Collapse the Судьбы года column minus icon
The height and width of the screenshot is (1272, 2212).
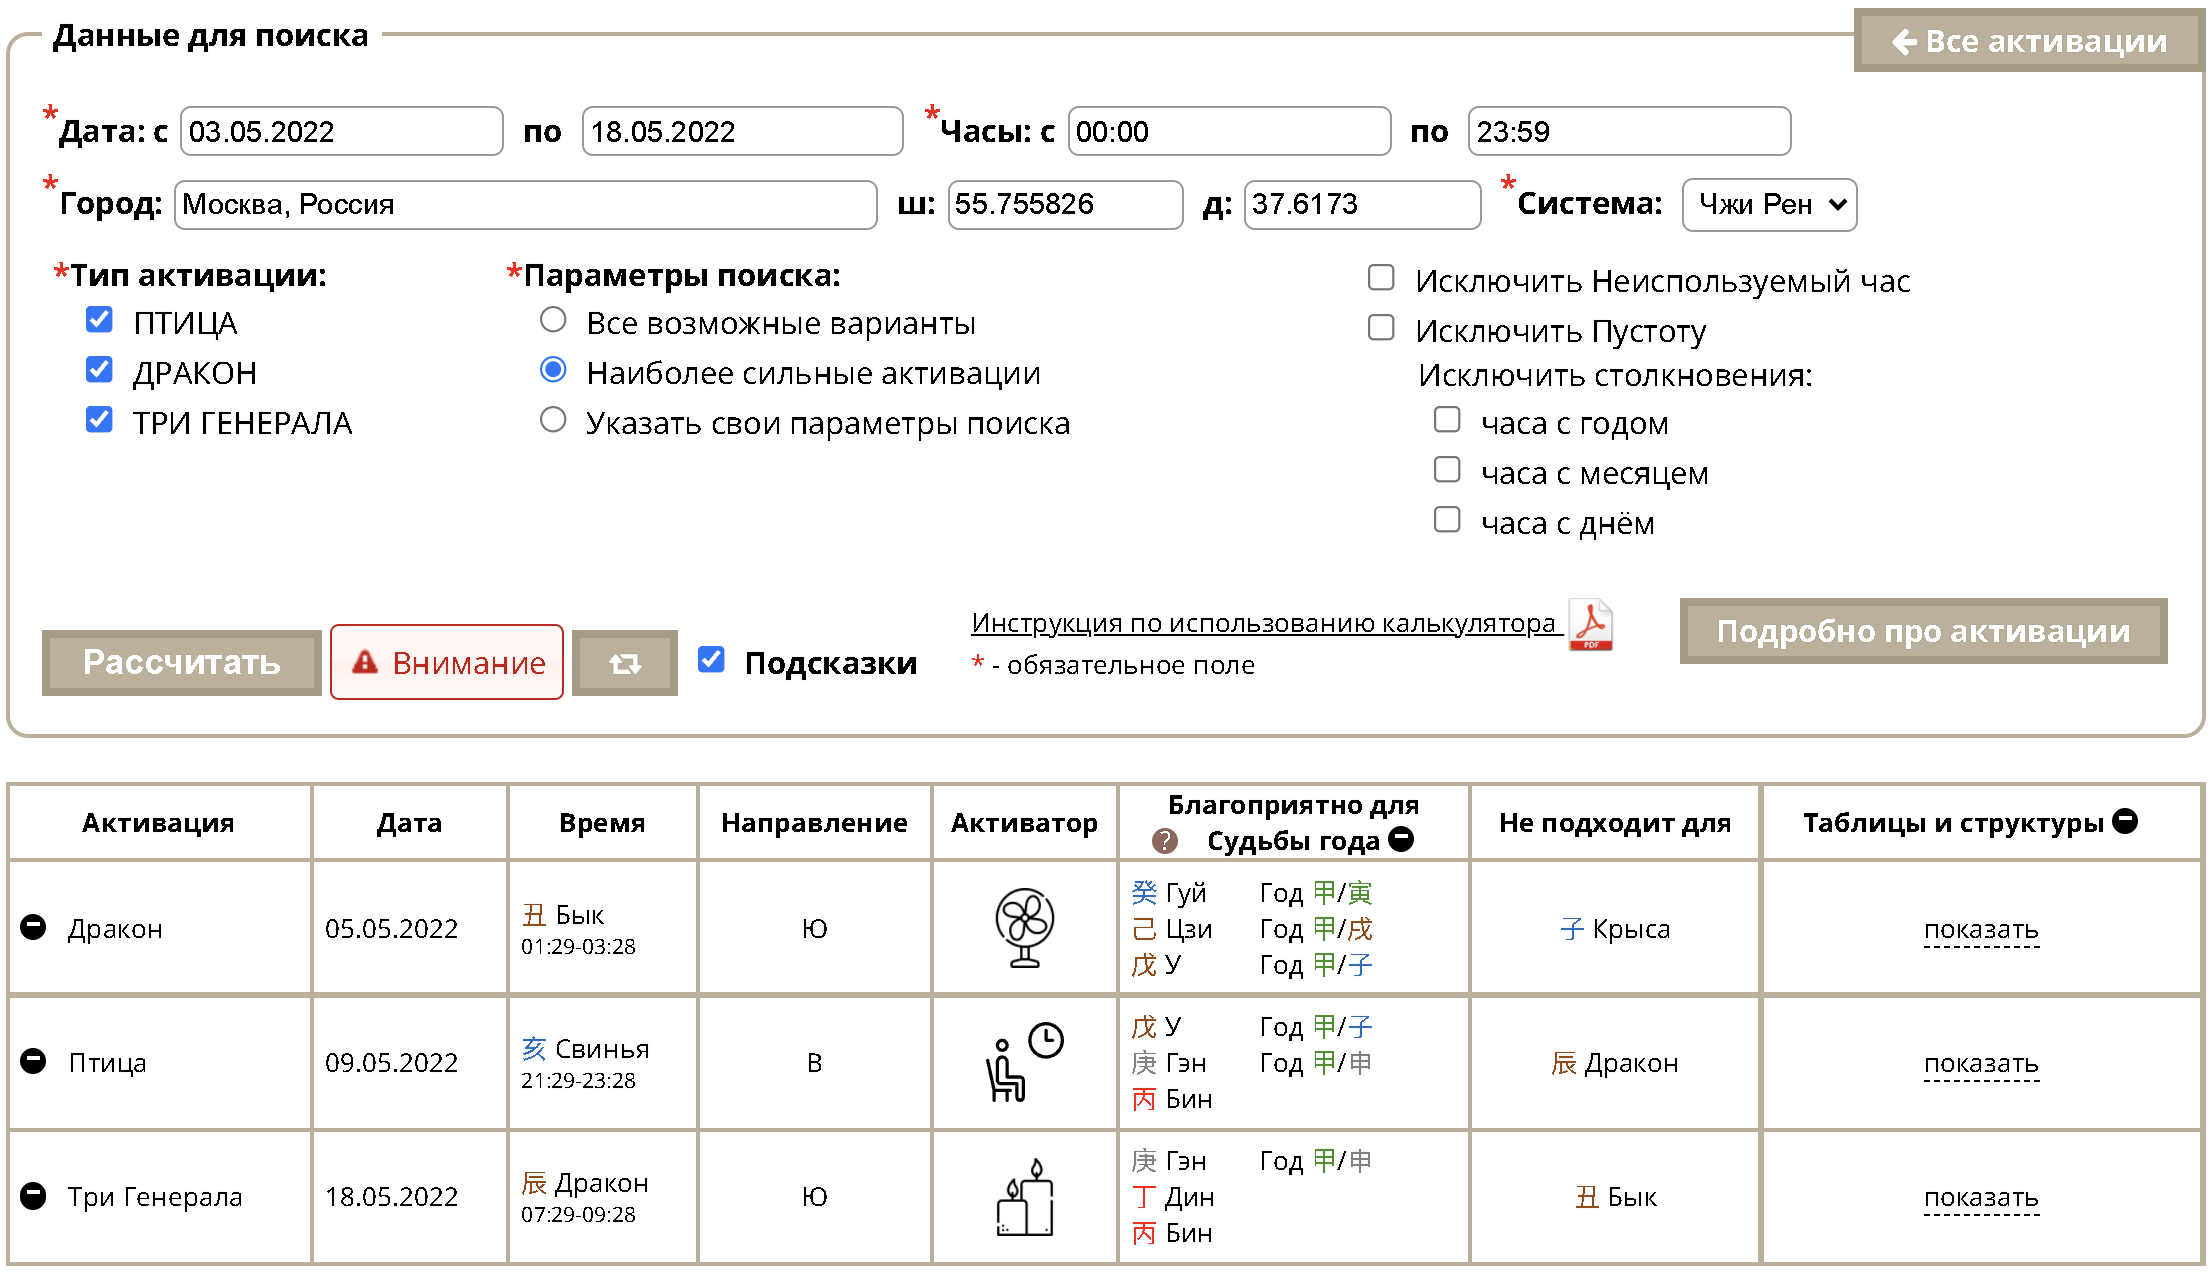click(x=1402, y=839)
